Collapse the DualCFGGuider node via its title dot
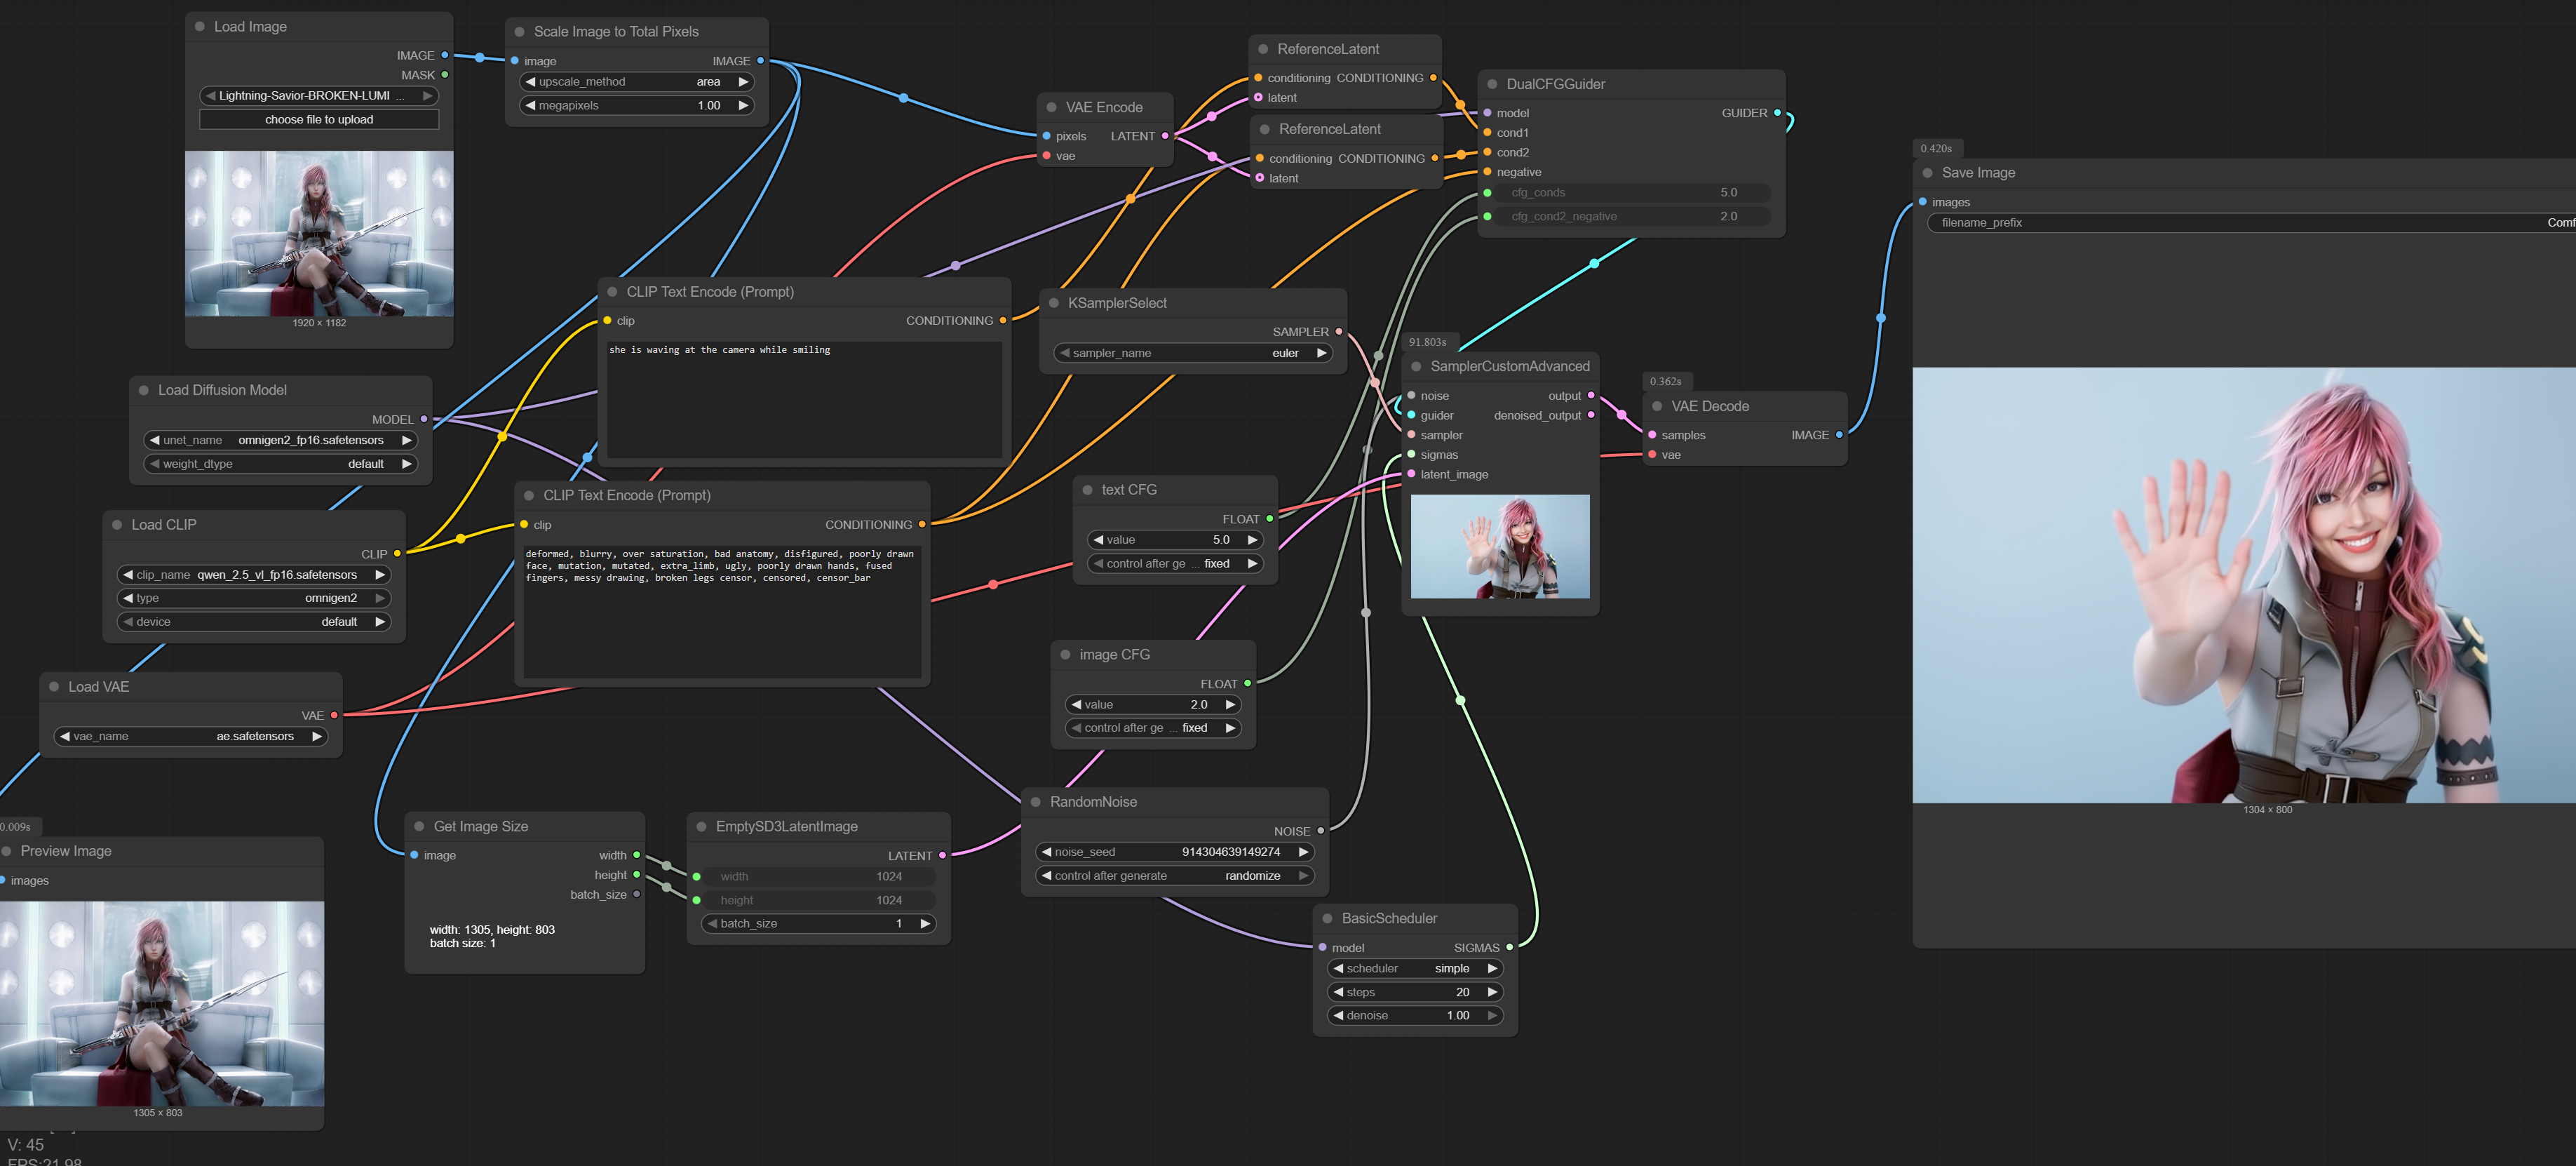The height and width of the screenshot is (1166, 2576). (x=1493, y=85)
